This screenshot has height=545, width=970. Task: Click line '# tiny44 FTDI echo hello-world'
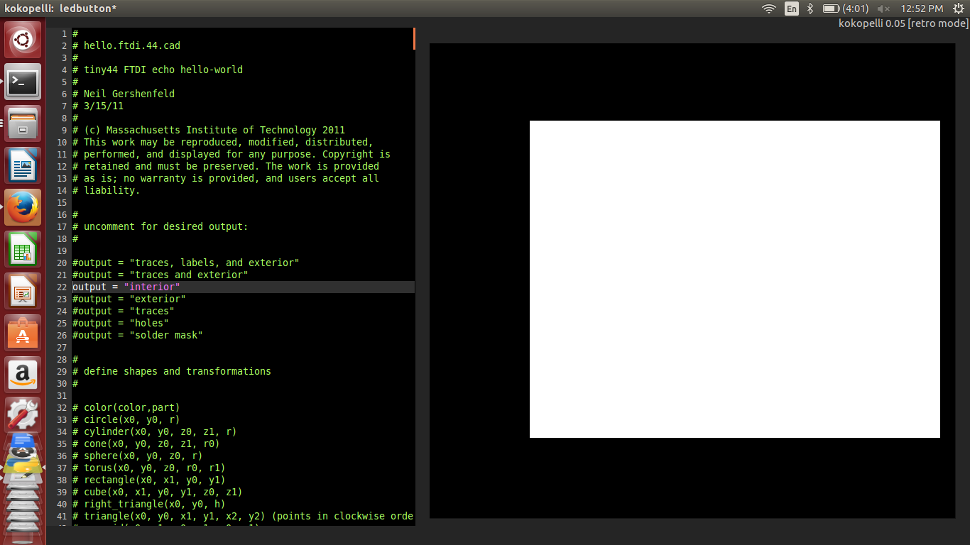click(157, 70)
